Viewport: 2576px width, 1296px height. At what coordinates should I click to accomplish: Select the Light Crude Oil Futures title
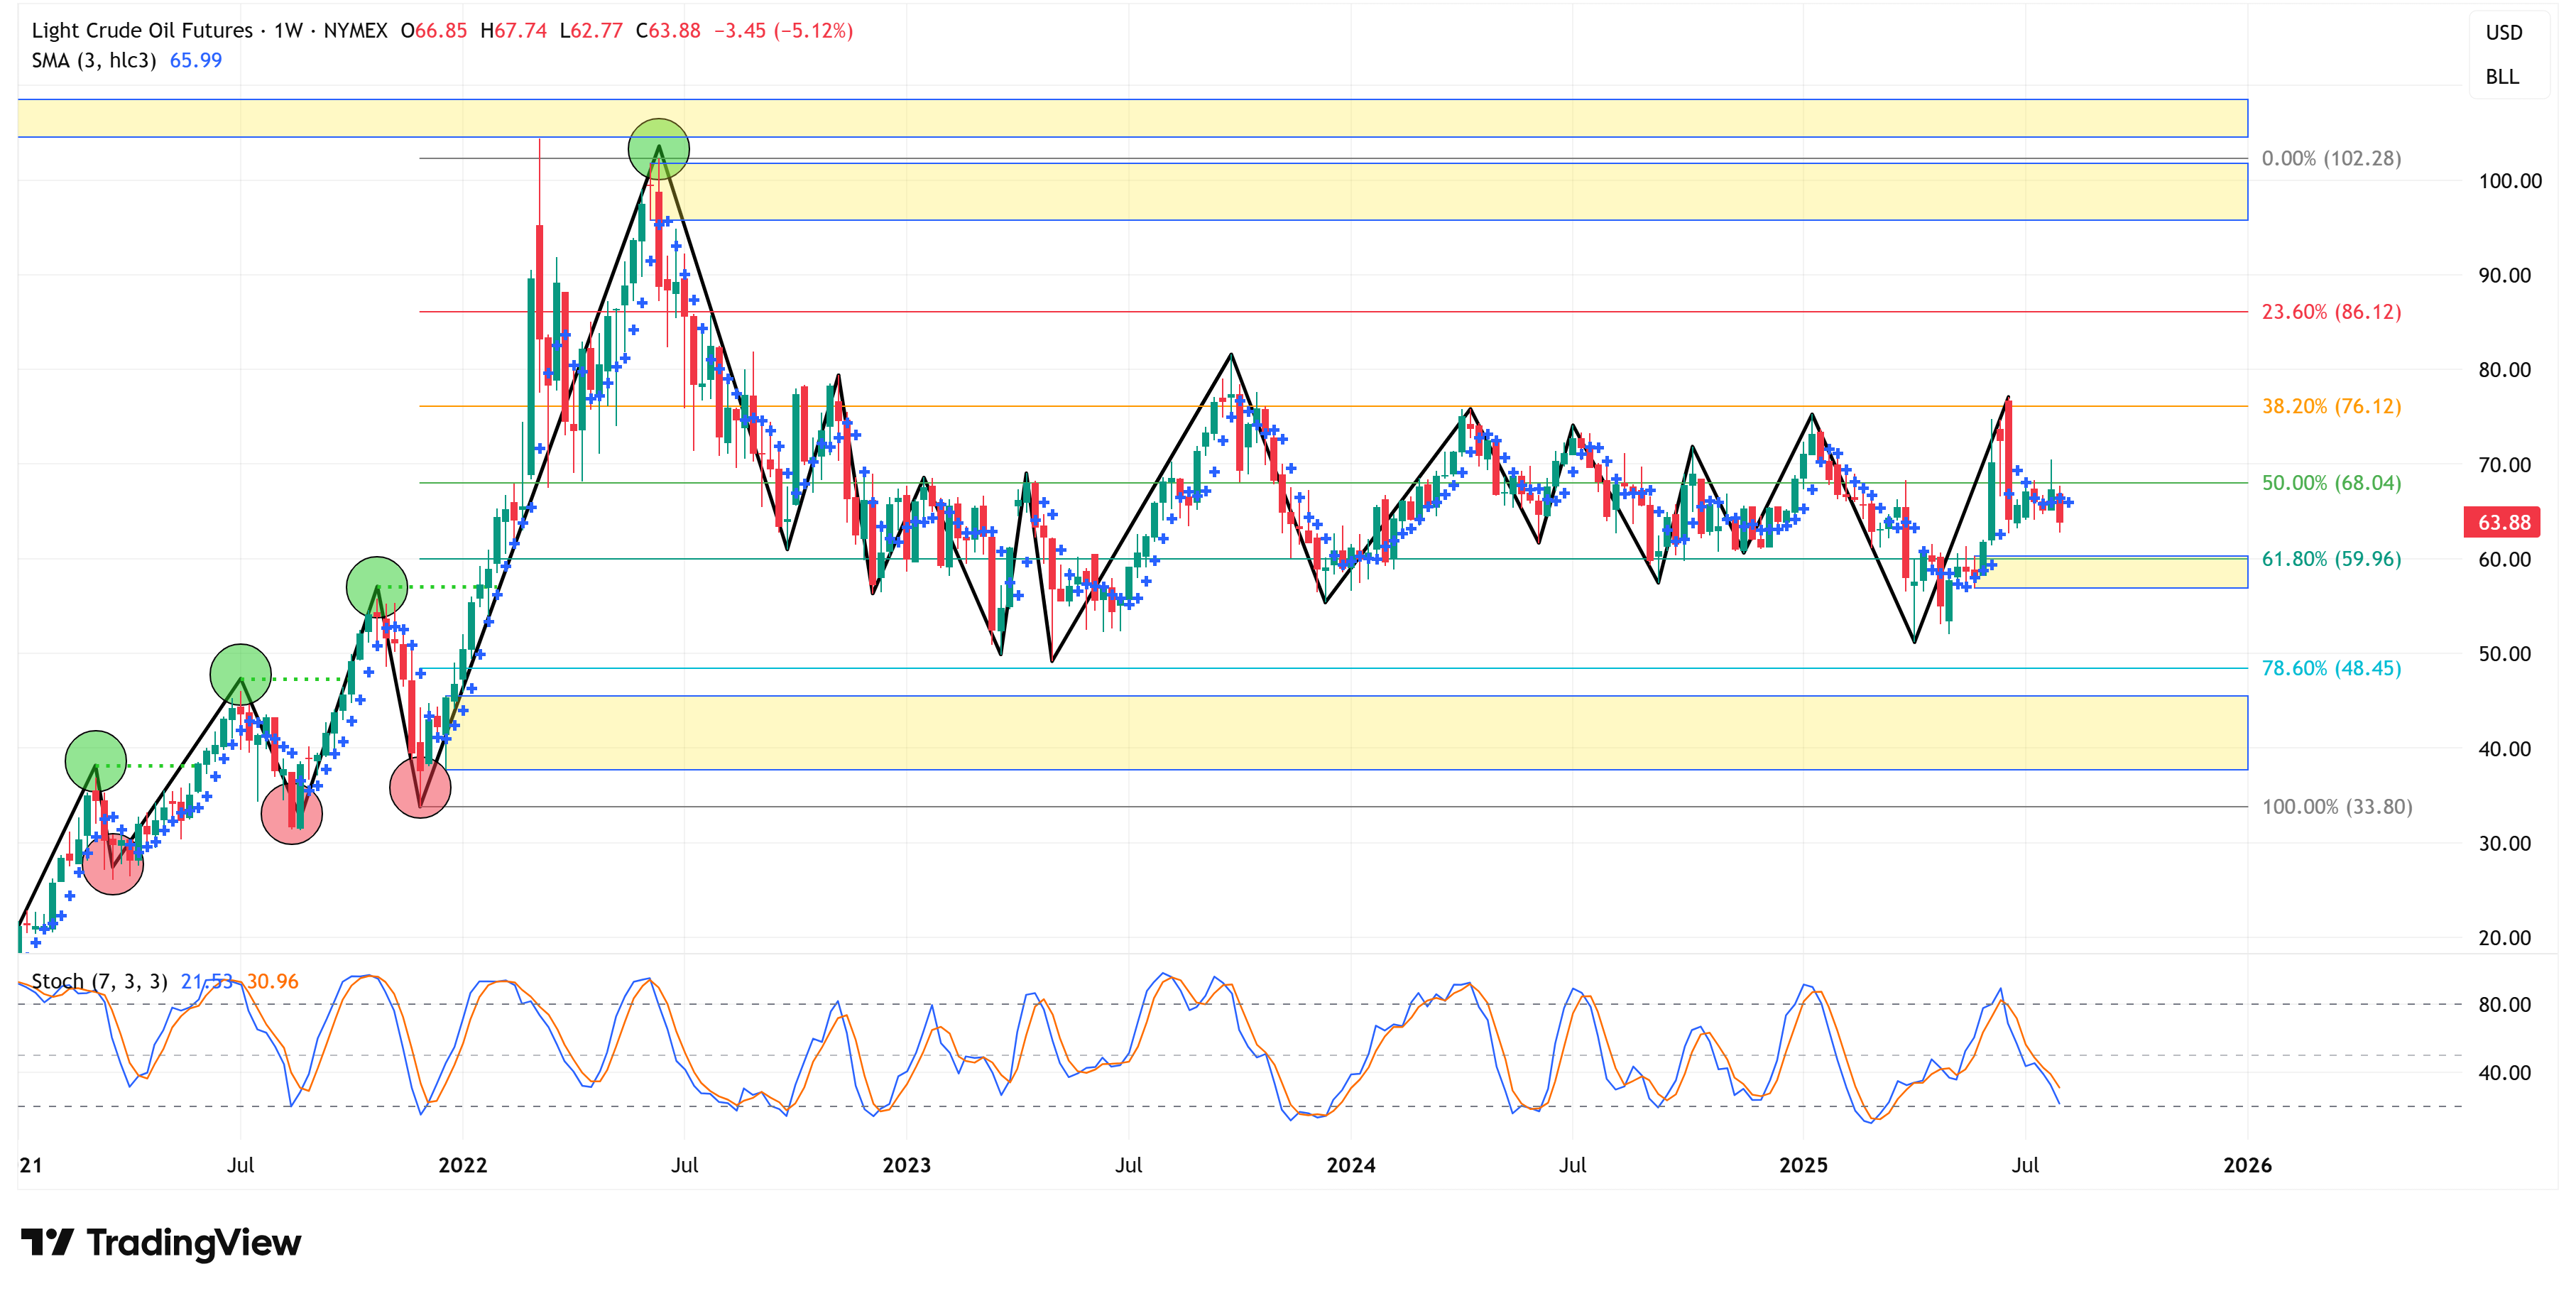[142, 30]
